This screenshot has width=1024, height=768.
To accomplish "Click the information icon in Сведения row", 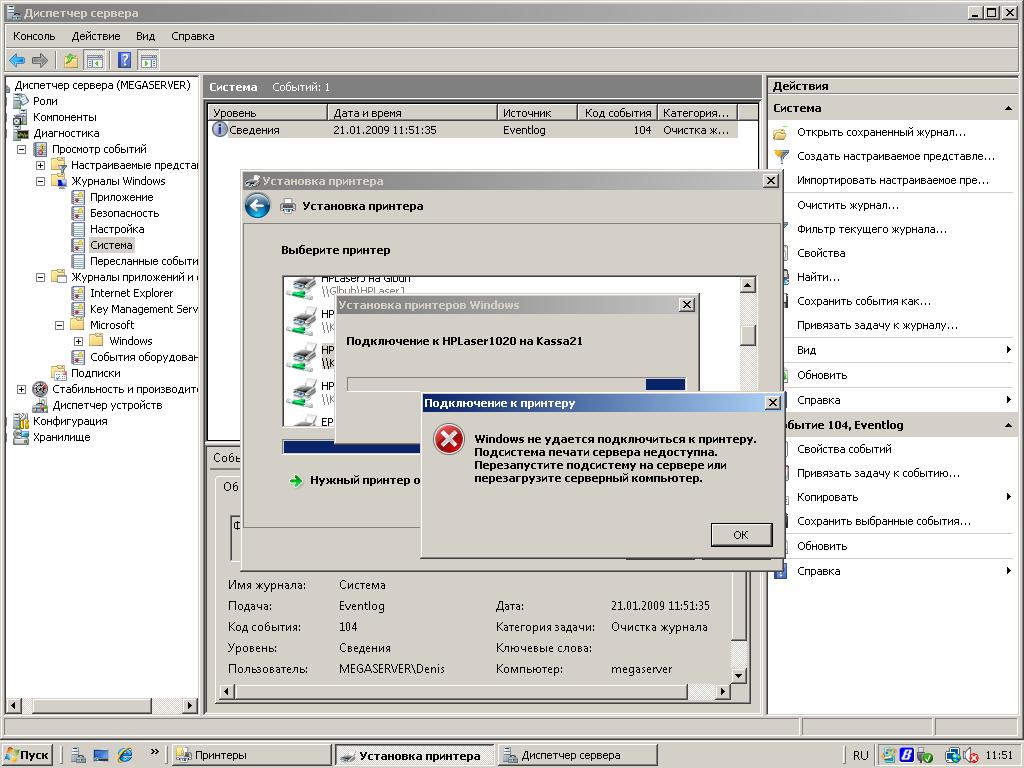I will coord(219,129).
